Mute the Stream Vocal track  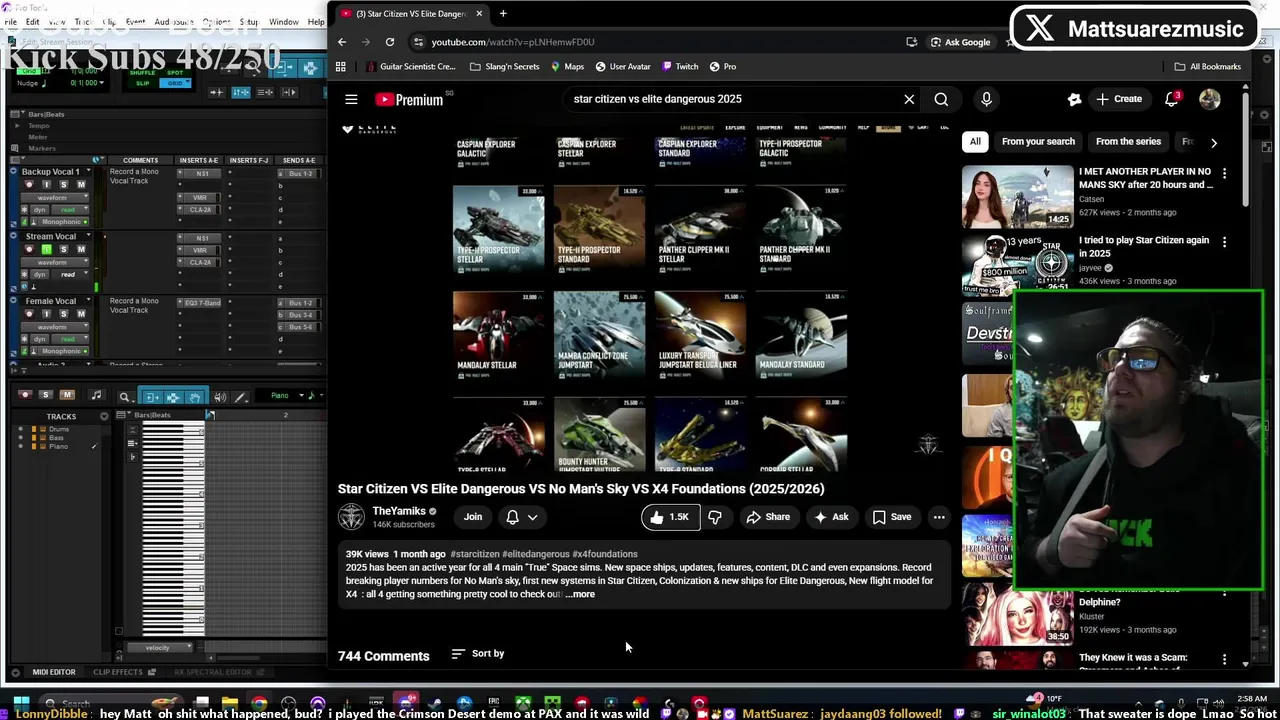[x=81, y=249]
